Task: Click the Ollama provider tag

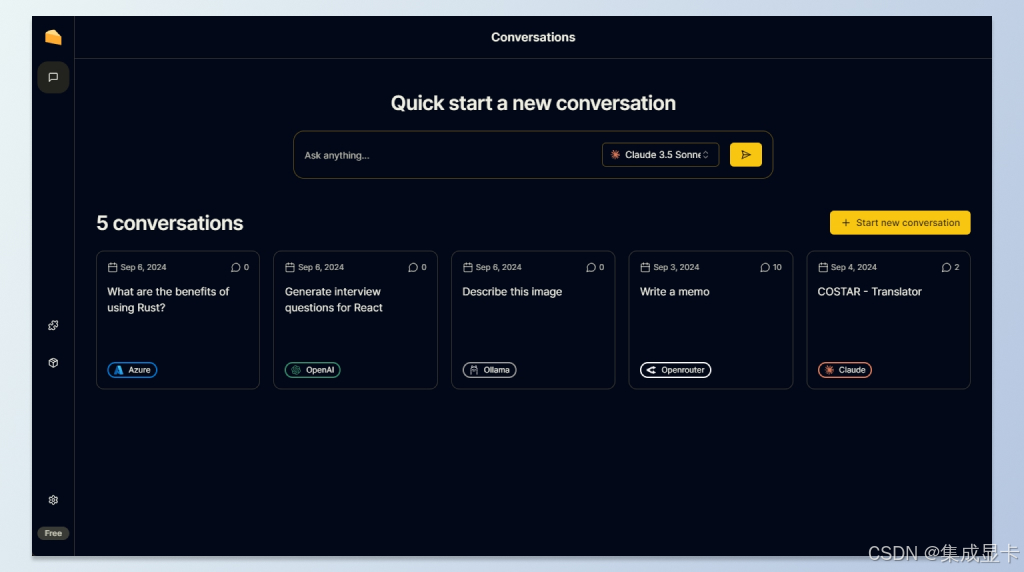Action: point(489,370)
